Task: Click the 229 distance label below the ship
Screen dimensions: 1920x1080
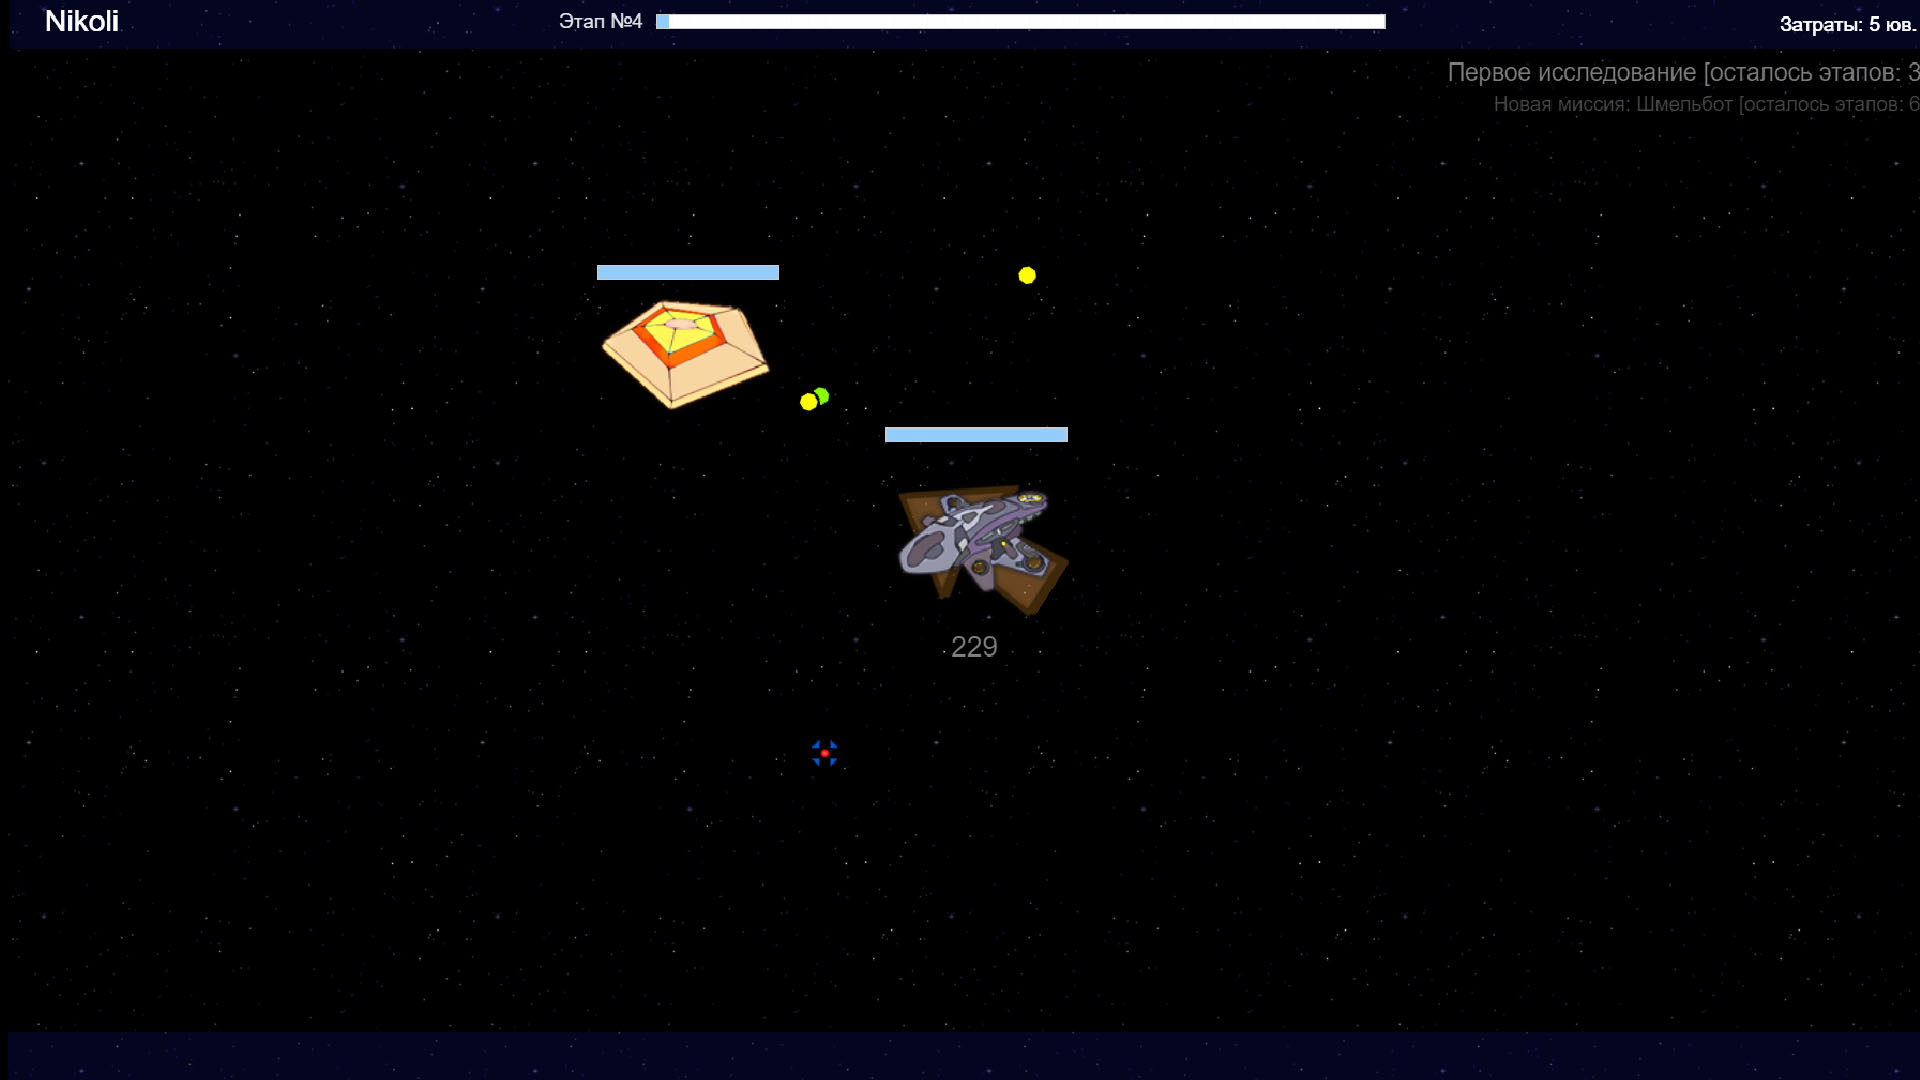Action: point(973,646)
